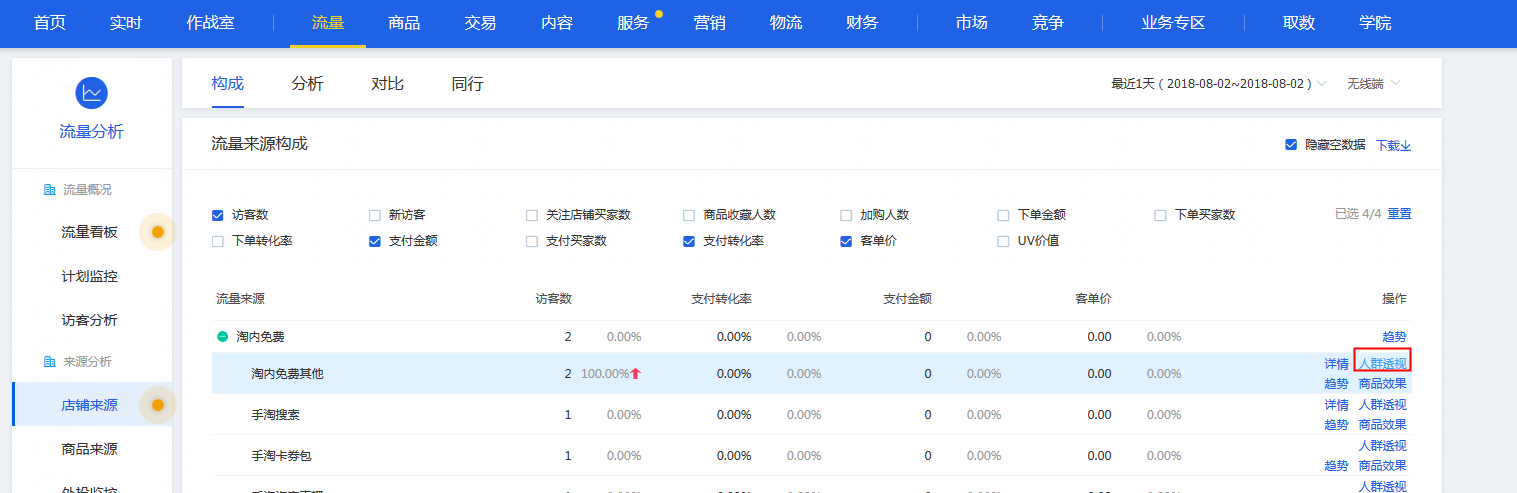Uncheck the 访客数 checkbox
Screen dimensions: 1517x493
pos(218,215)
